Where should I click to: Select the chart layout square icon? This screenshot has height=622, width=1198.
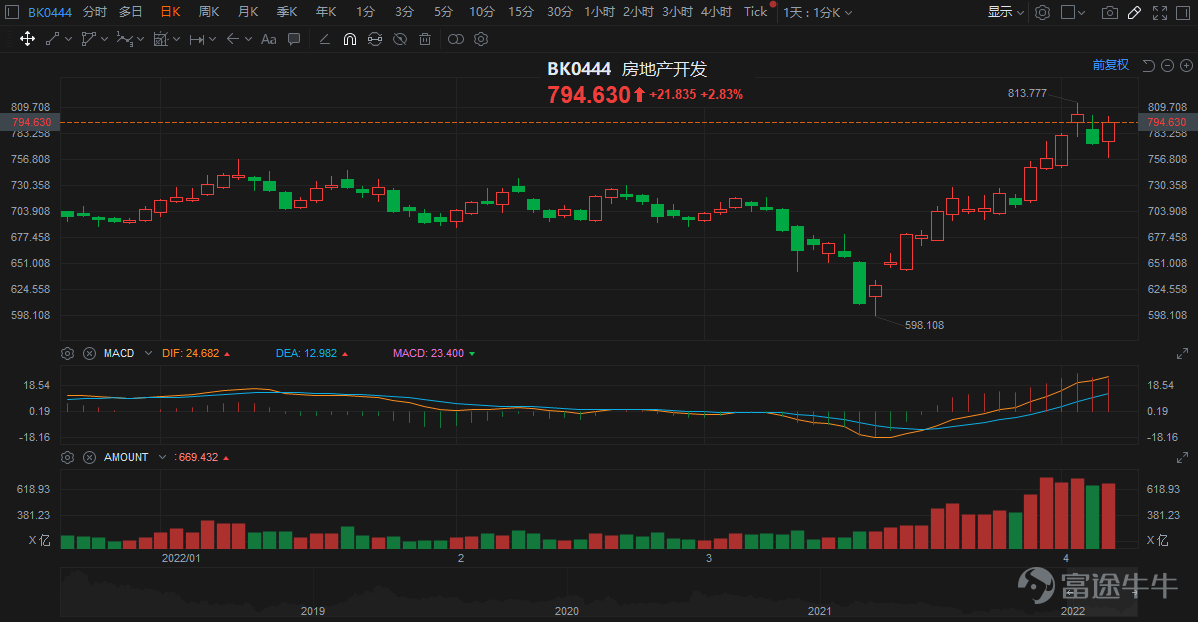pos(1067,12)
